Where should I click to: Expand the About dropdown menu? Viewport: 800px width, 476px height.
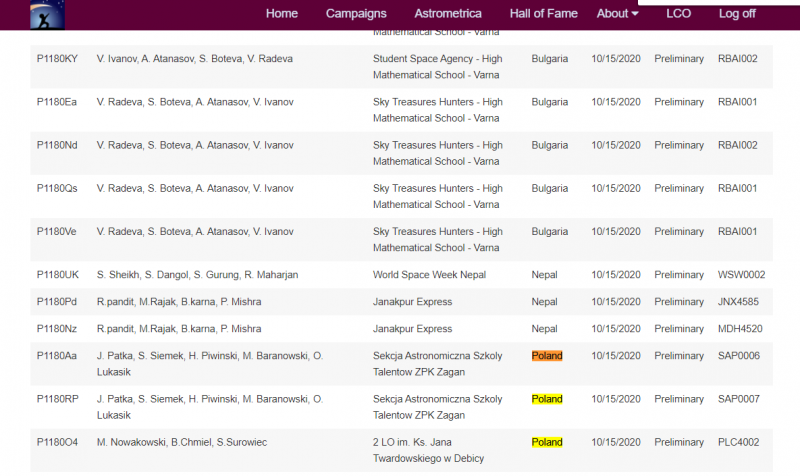617,13
